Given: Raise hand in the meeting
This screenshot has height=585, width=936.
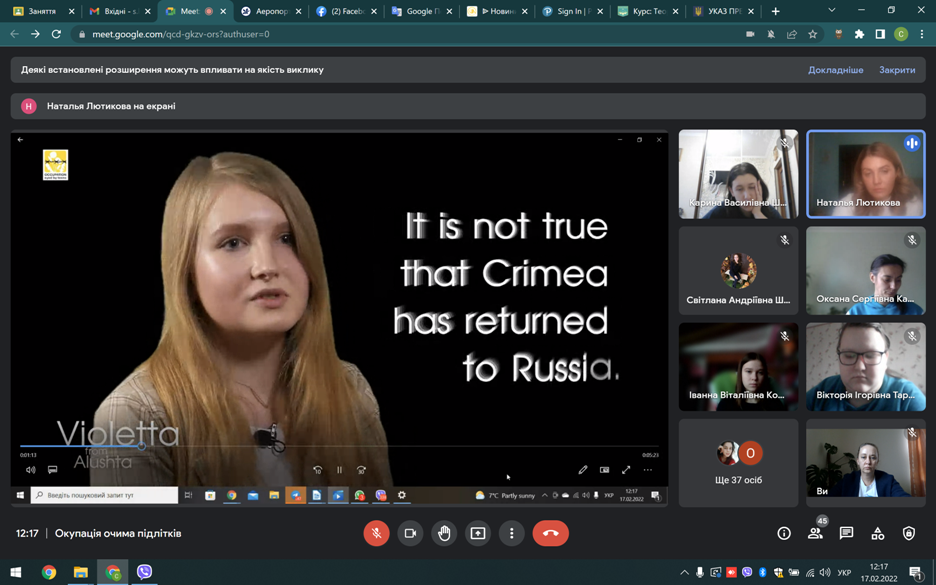Looking at the screenshot, I should click(x=444, y=533).
